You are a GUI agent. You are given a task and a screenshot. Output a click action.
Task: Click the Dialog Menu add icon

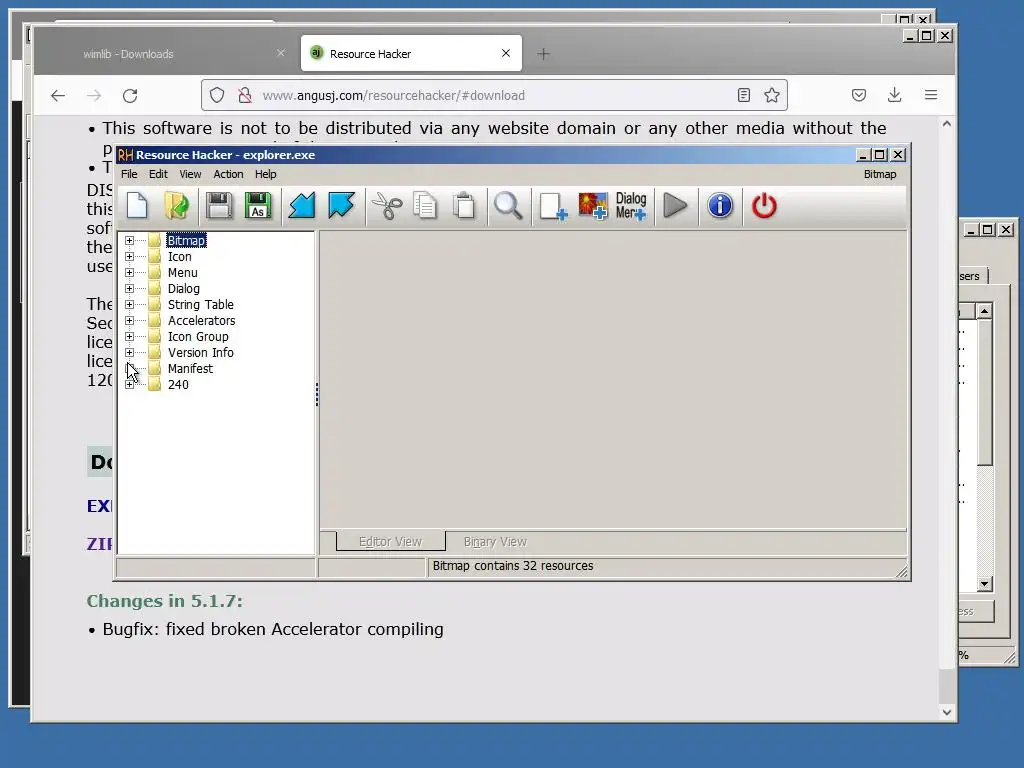[x=631, y=206]
